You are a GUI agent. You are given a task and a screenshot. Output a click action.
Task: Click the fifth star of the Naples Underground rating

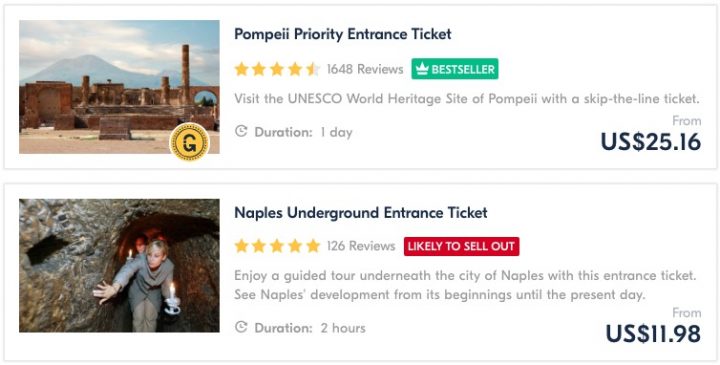313,246
